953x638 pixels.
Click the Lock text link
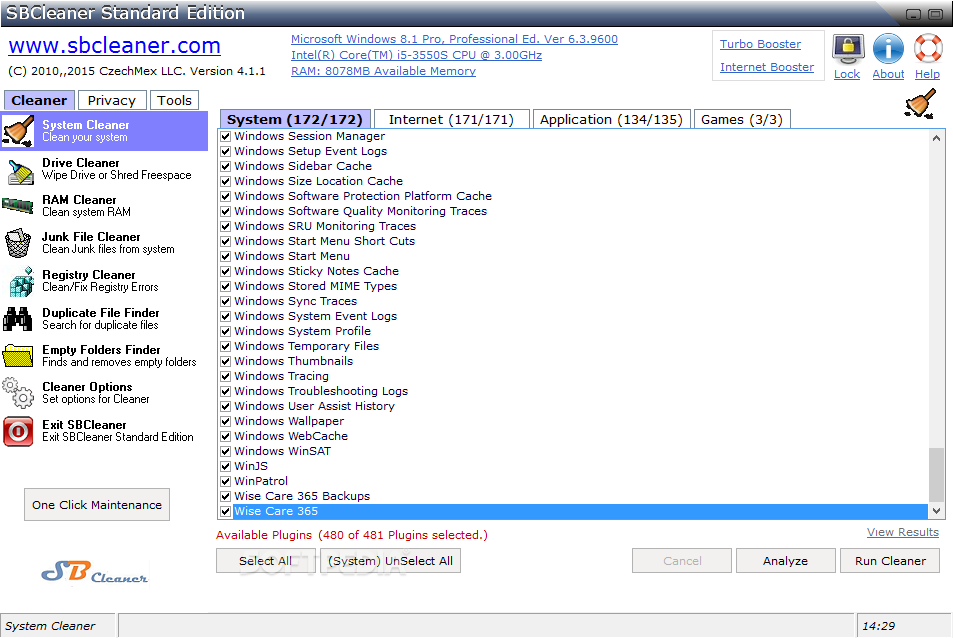[x=847, y=74]
